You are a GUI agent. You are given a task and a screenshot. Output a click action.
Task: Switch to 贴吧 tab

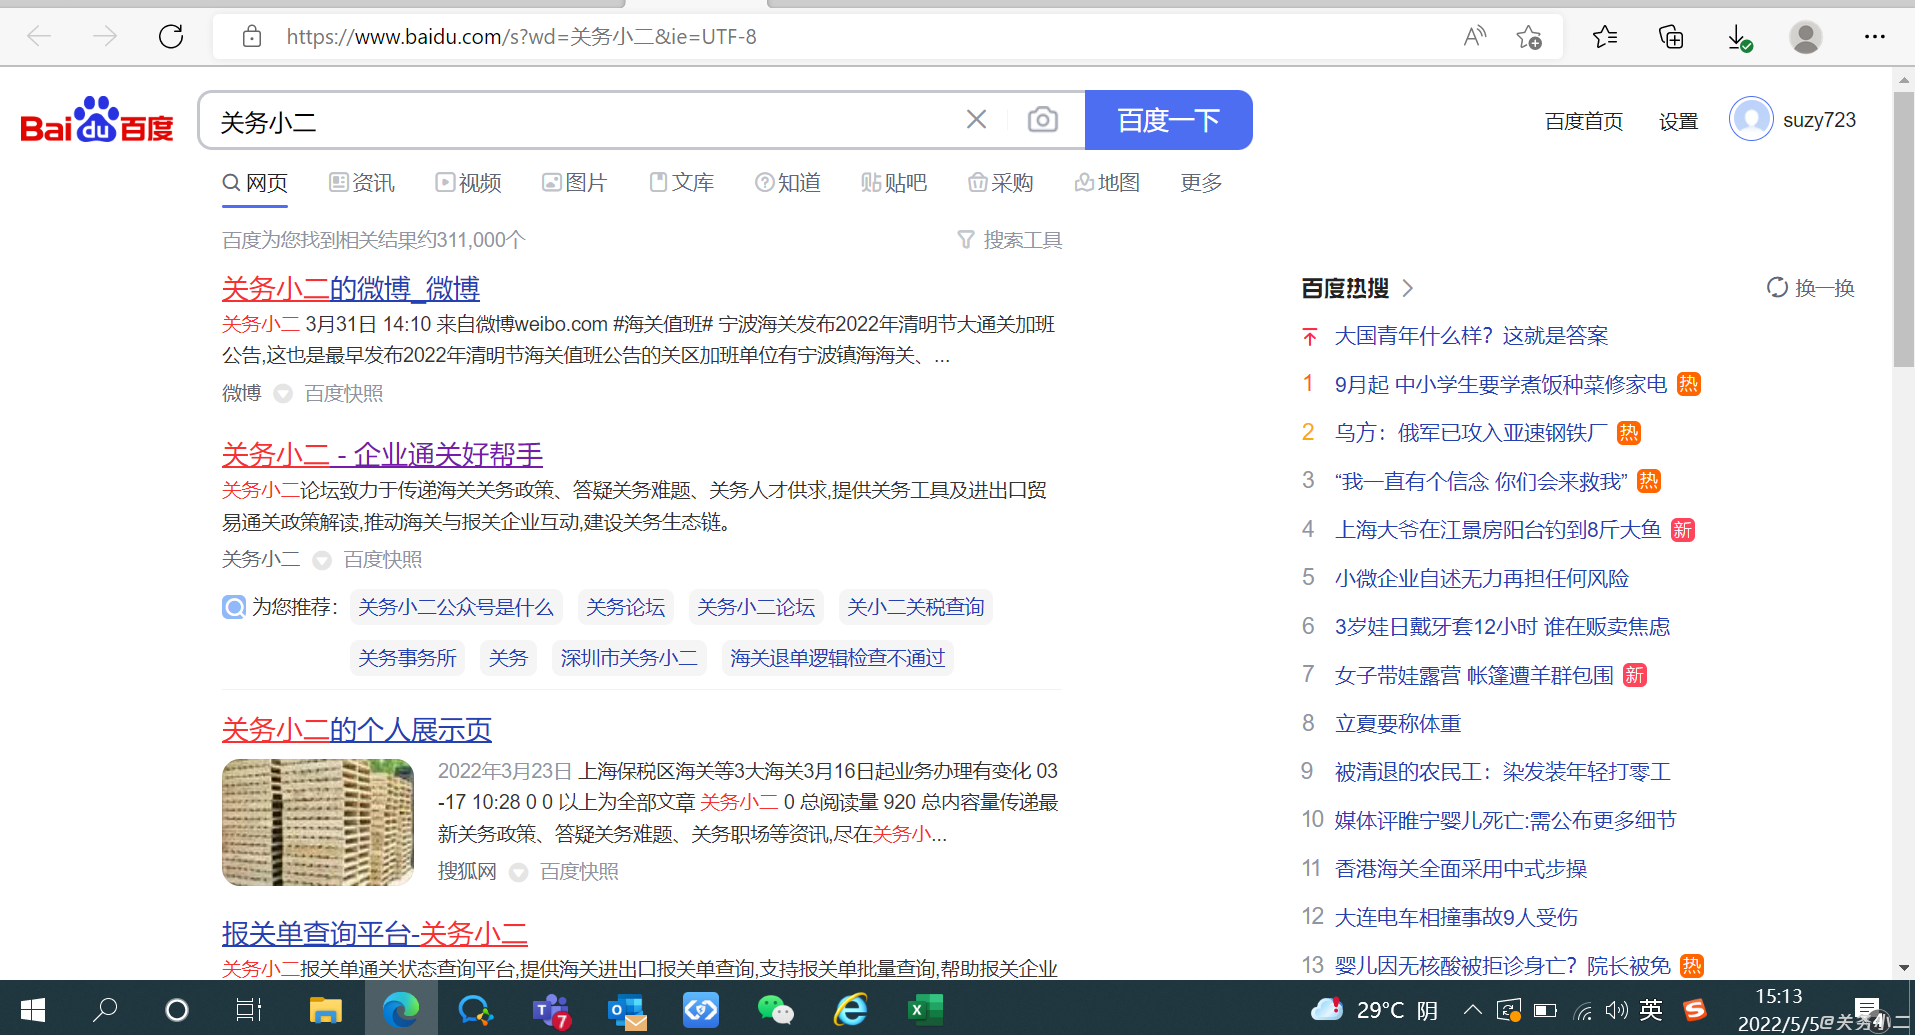pyautogui.click(x=894, y=182)
